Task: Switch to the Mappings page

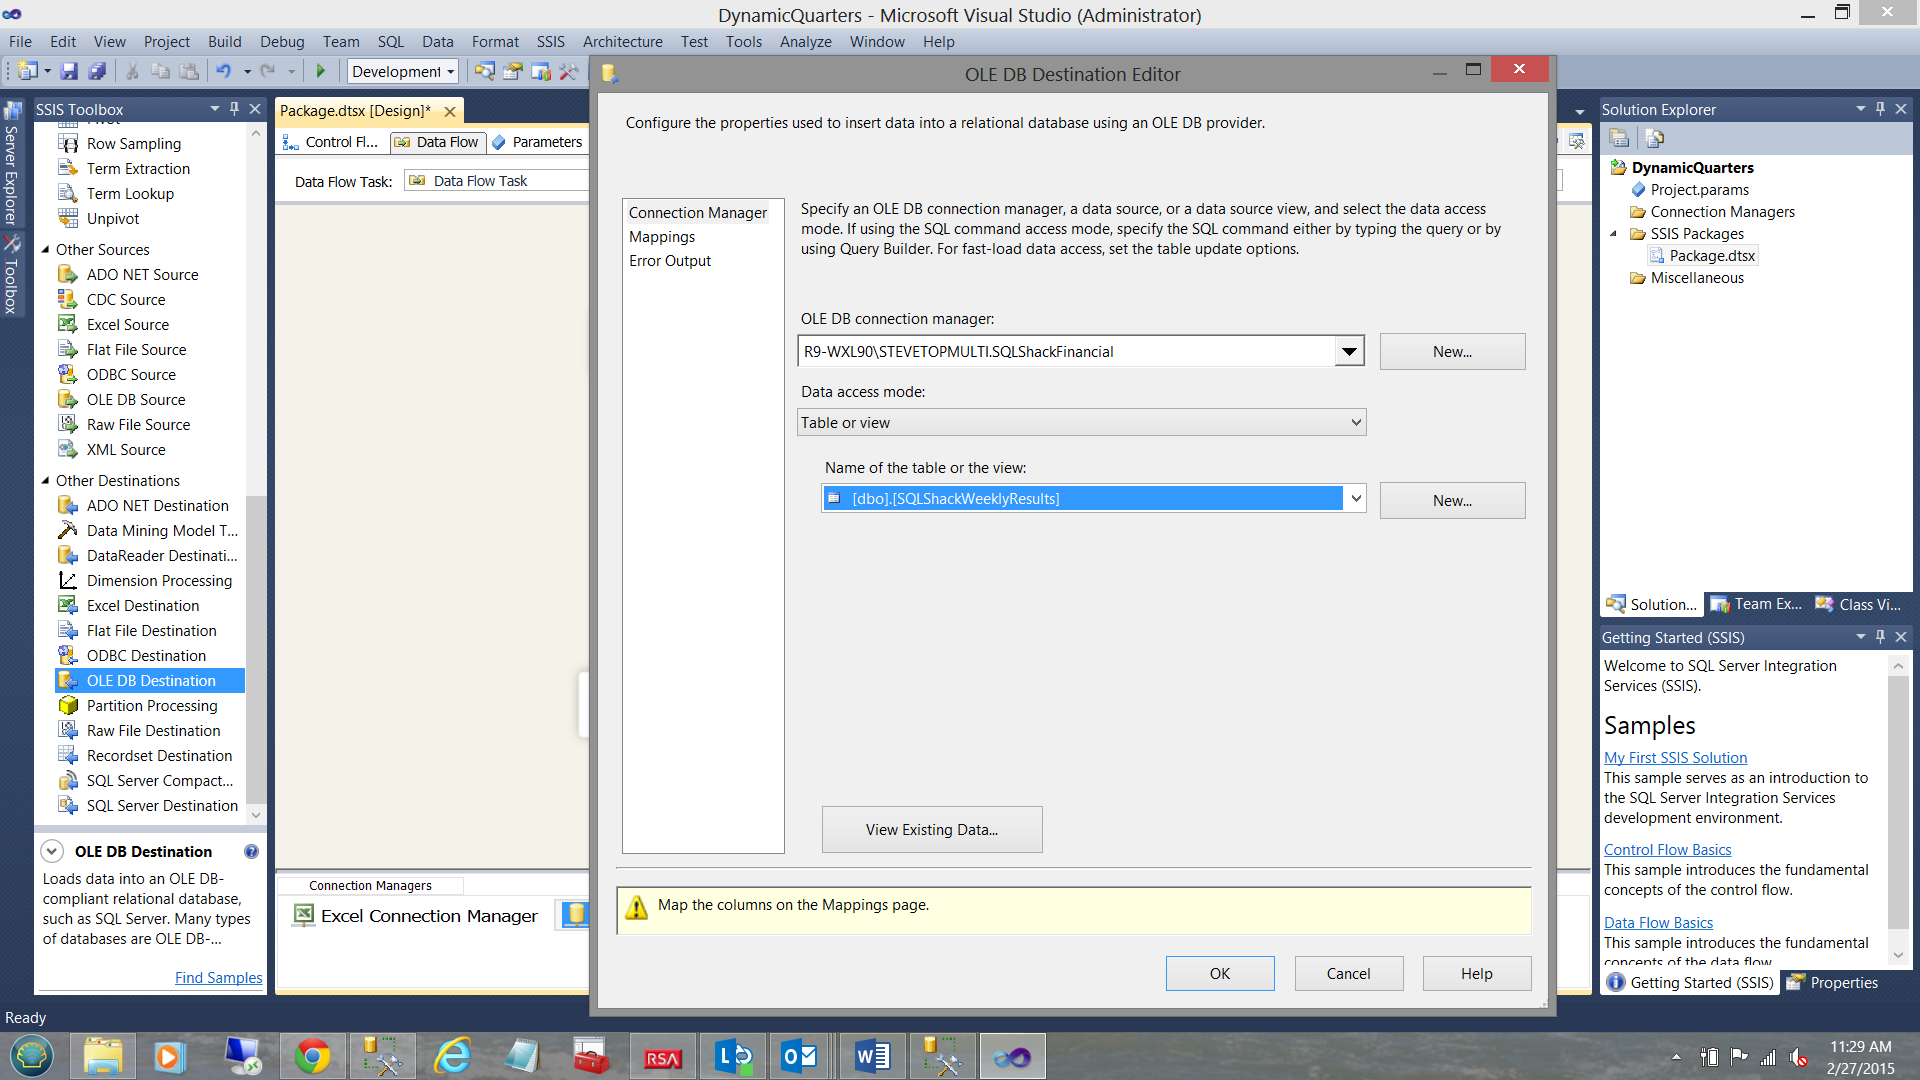Action: click(661, 237)
